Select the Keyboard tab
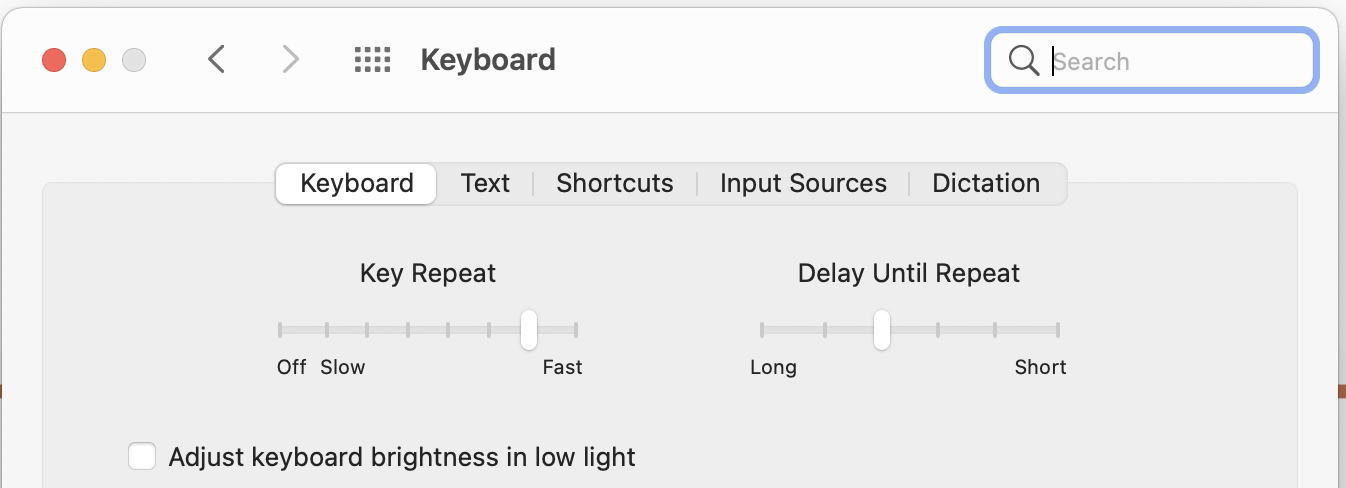 click(356, 184)
